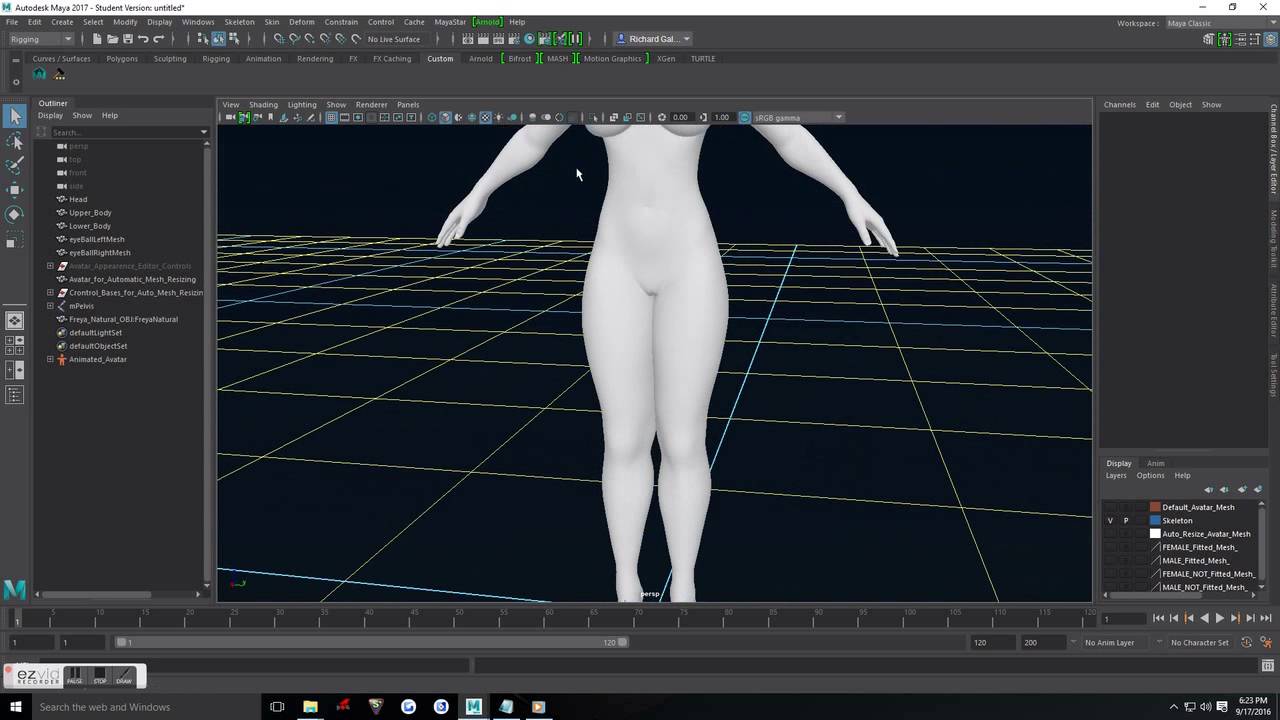Open the No Character Set dropdown
Viewport: 1280px width, 720px height.
tap(1201, 643)
